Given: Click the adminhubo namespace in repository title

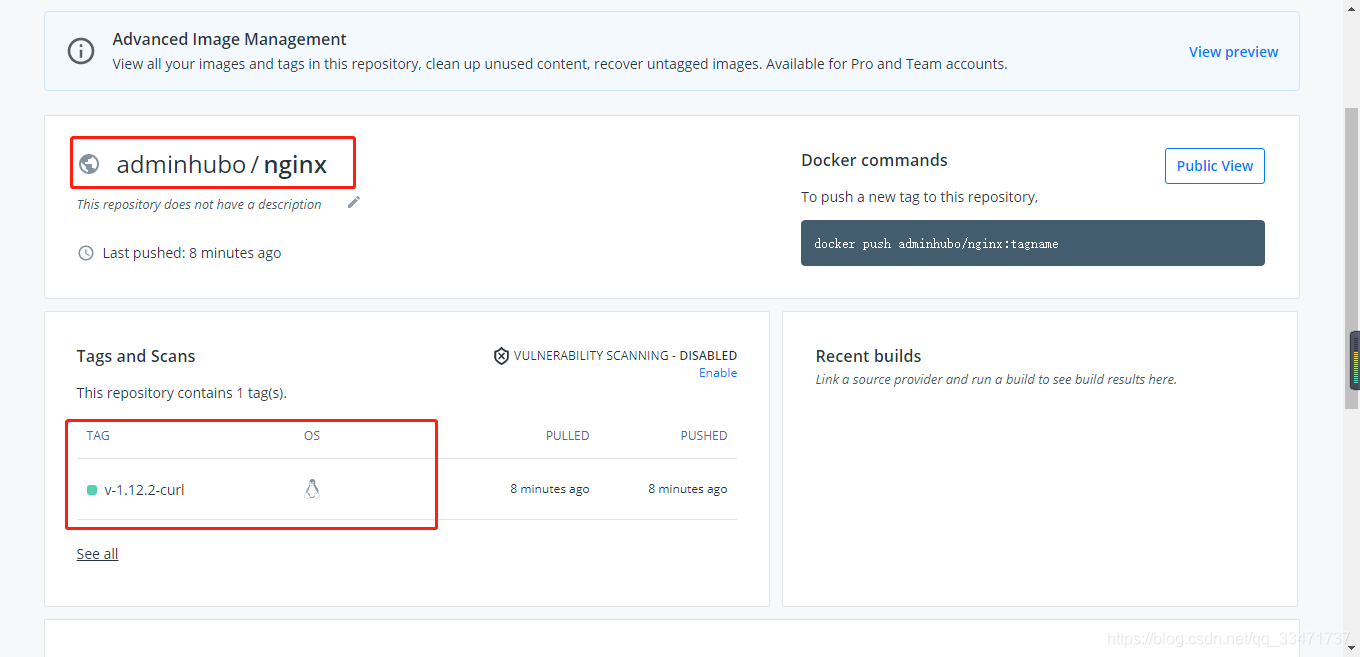Looking at the screenshot, I should point(181,165).
